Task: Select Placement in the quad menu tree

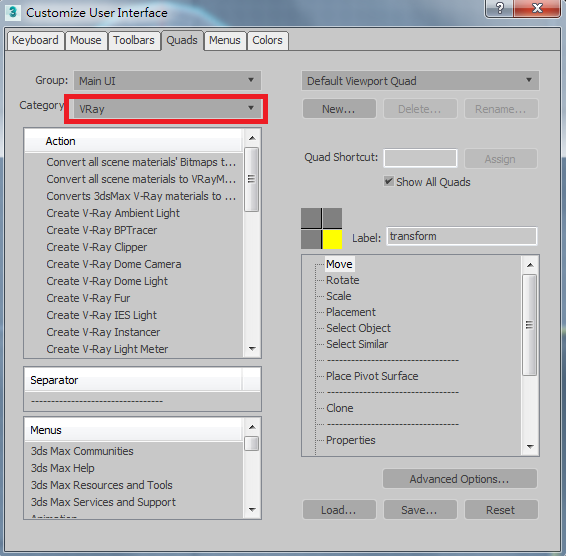Action: click(x=351, y=312)
